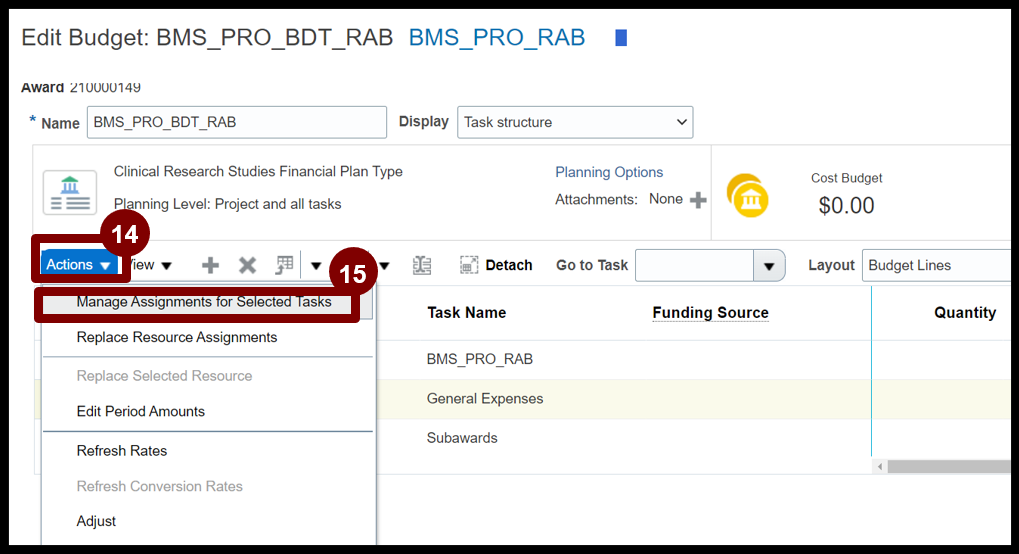
Task: Select the BMS_PRO_RAB task row
Action: [480, 359]
